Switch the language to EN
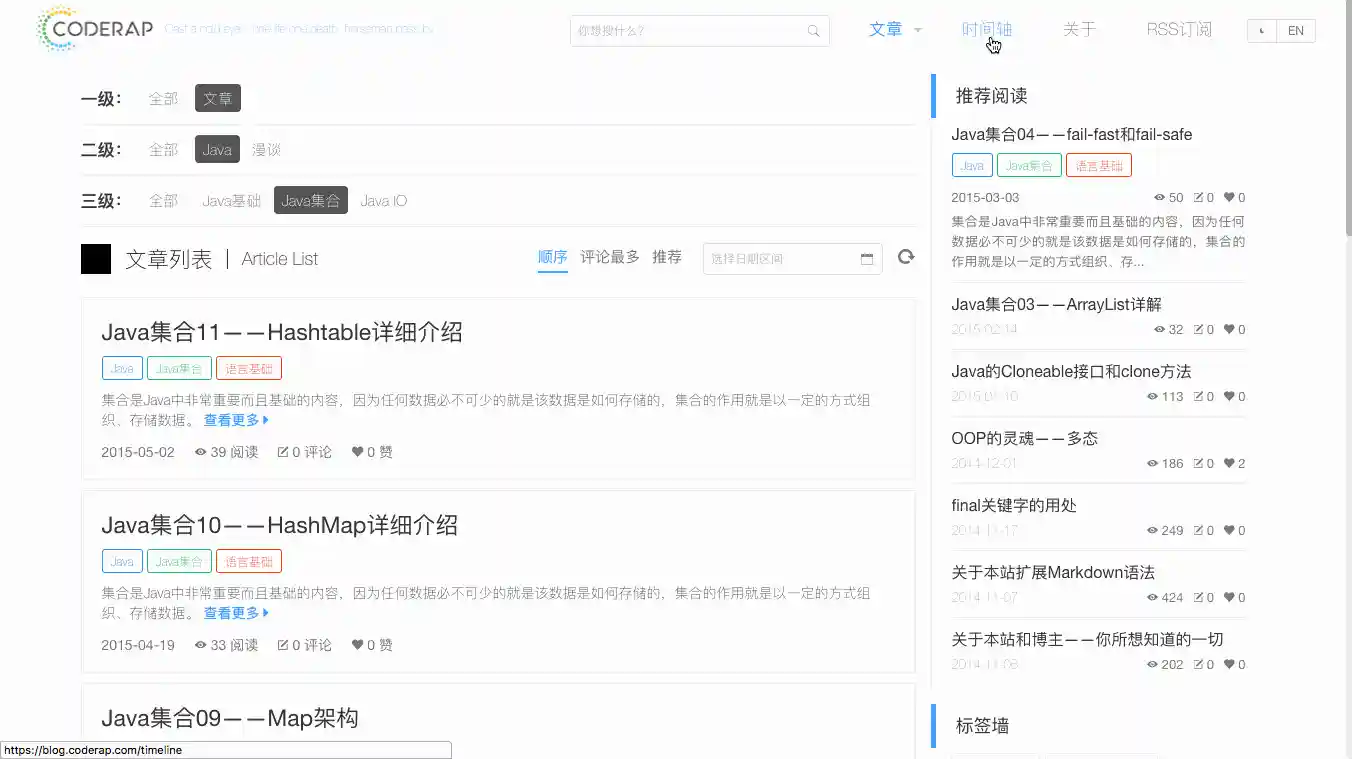1352x759 pixels. point(1296,31)
